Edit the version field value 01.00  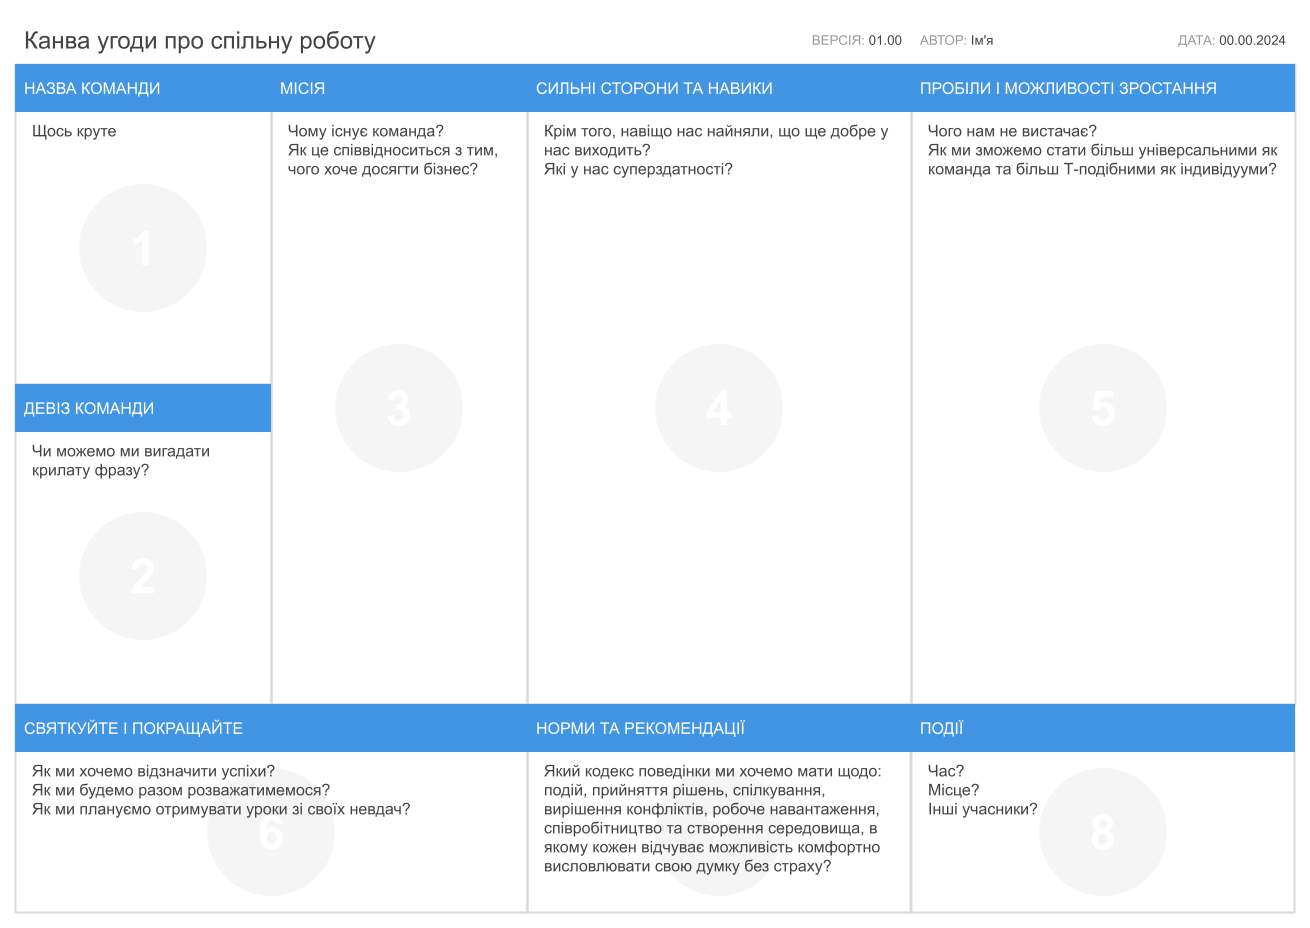pos(884,41)
